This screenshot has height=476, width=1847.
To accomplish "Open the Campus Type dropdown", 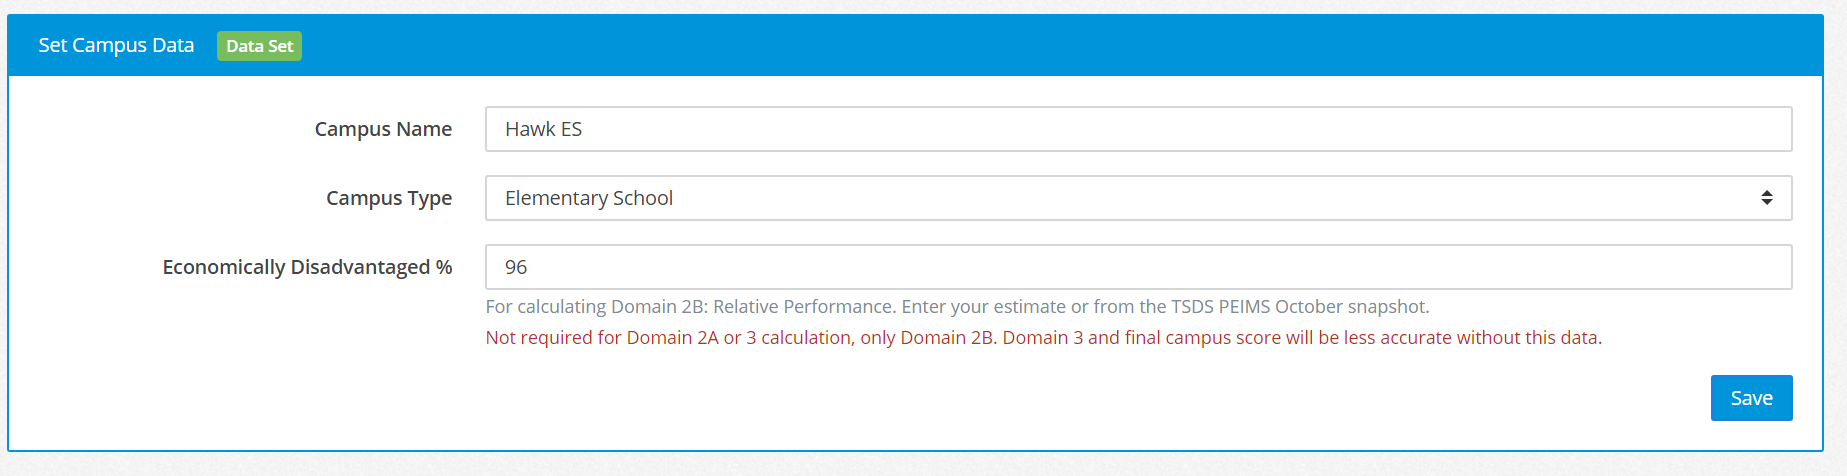I will (1137, 198).
